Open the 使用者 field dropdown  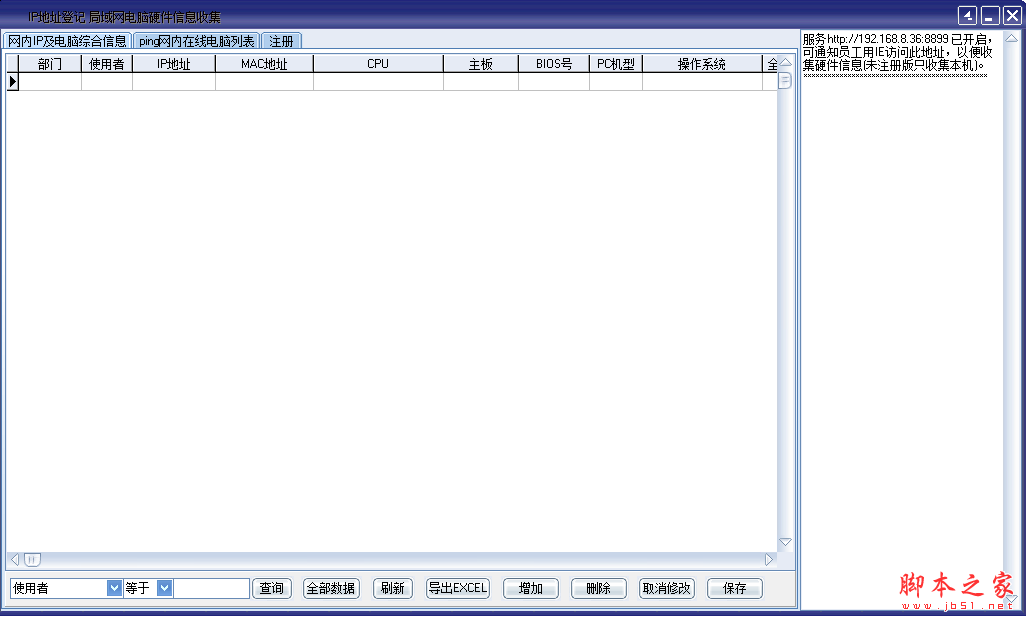113,588
